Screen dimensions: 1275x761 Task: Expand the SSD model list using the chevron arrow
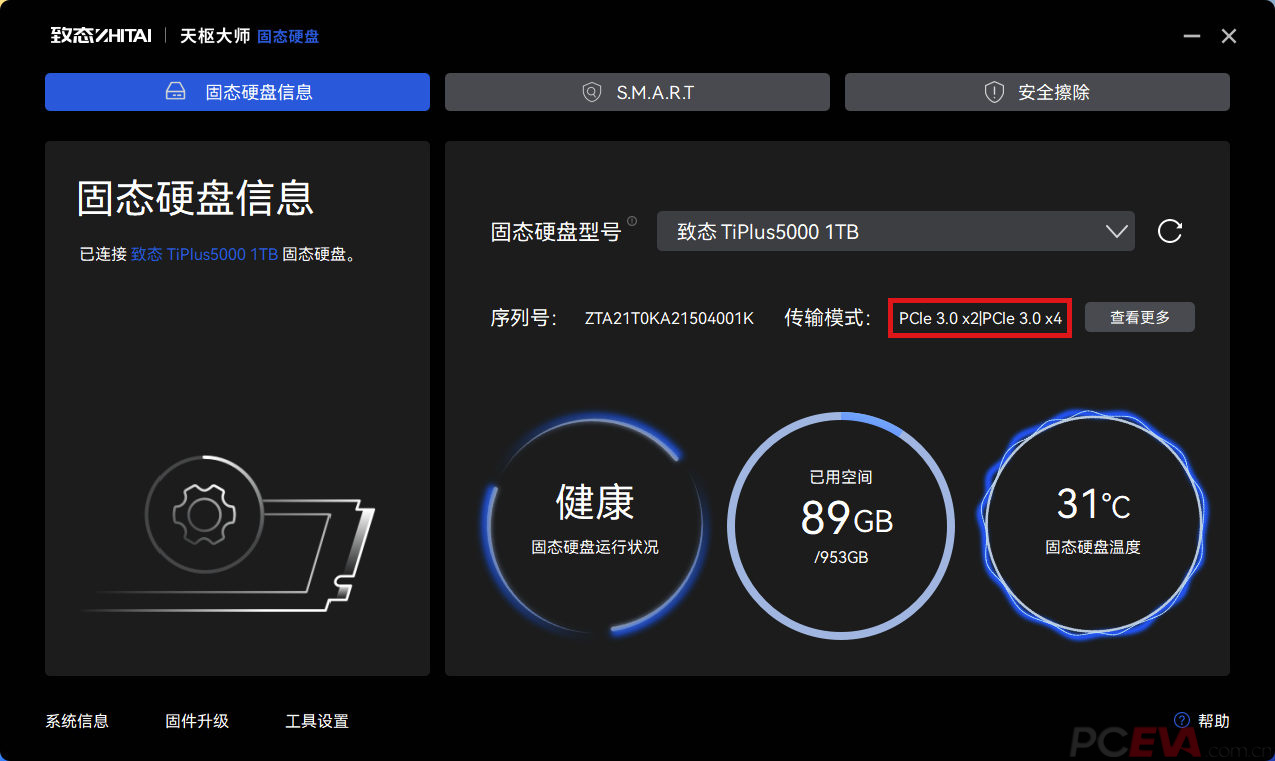coord(1116,231)
